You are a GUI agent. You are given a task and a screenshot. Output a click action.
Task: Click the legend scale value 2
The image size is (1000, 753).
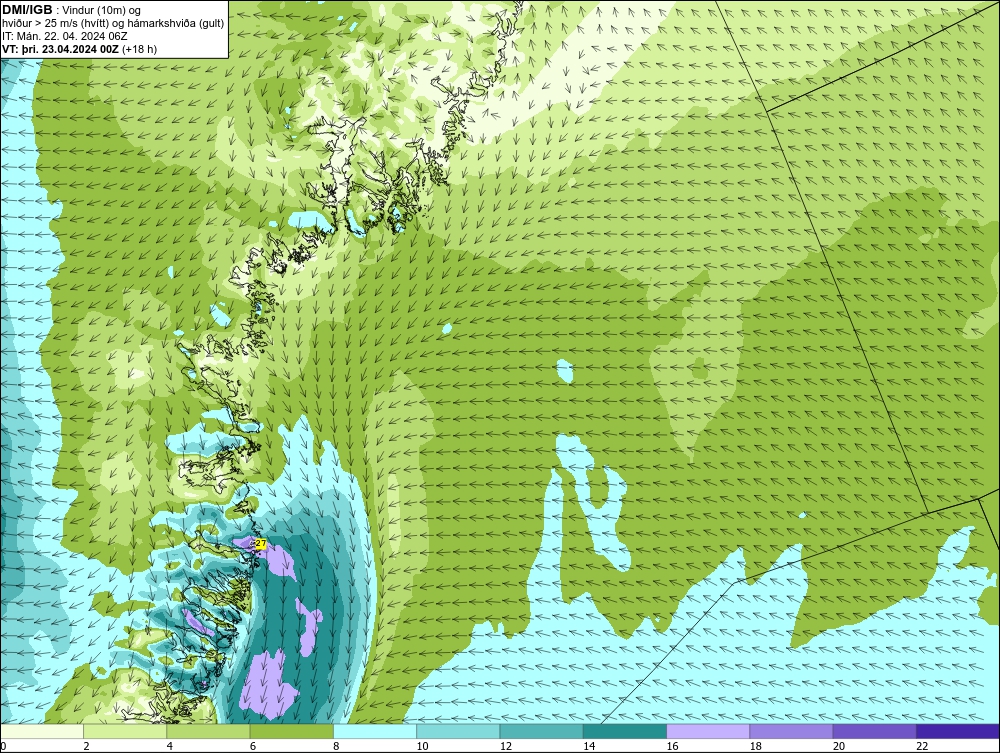coord(86,746)
